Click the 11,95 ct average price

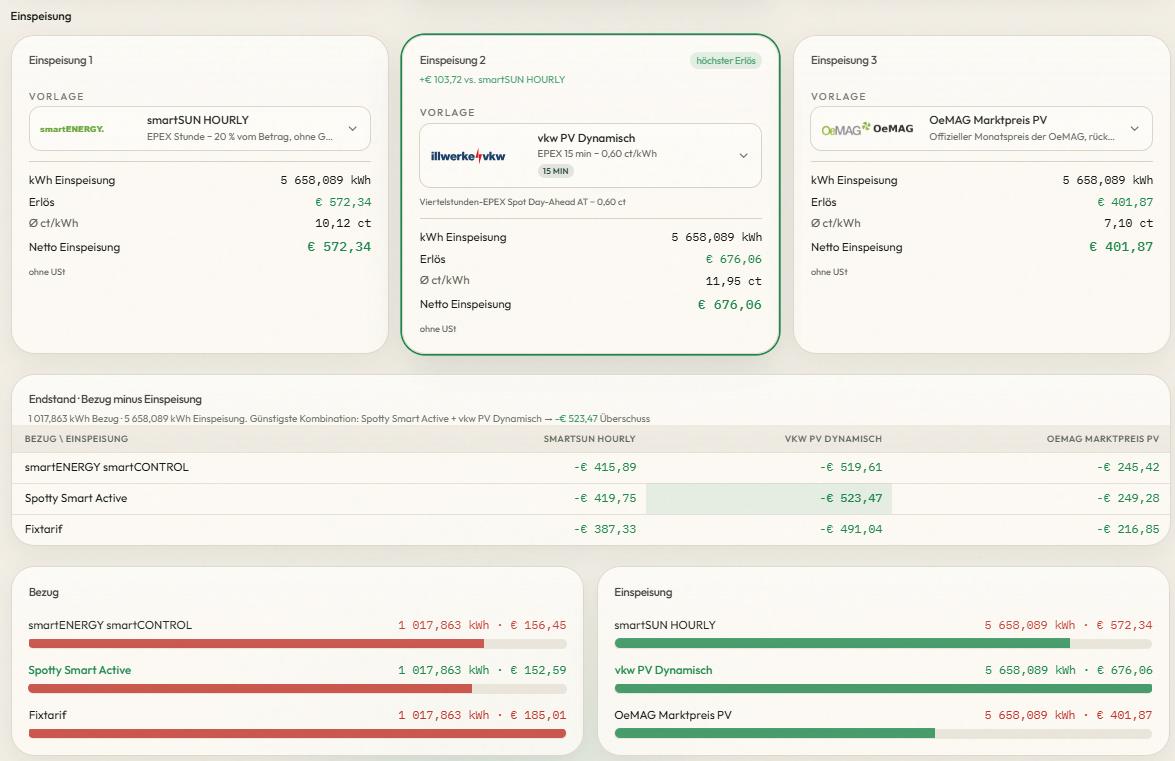click(733, 281)
